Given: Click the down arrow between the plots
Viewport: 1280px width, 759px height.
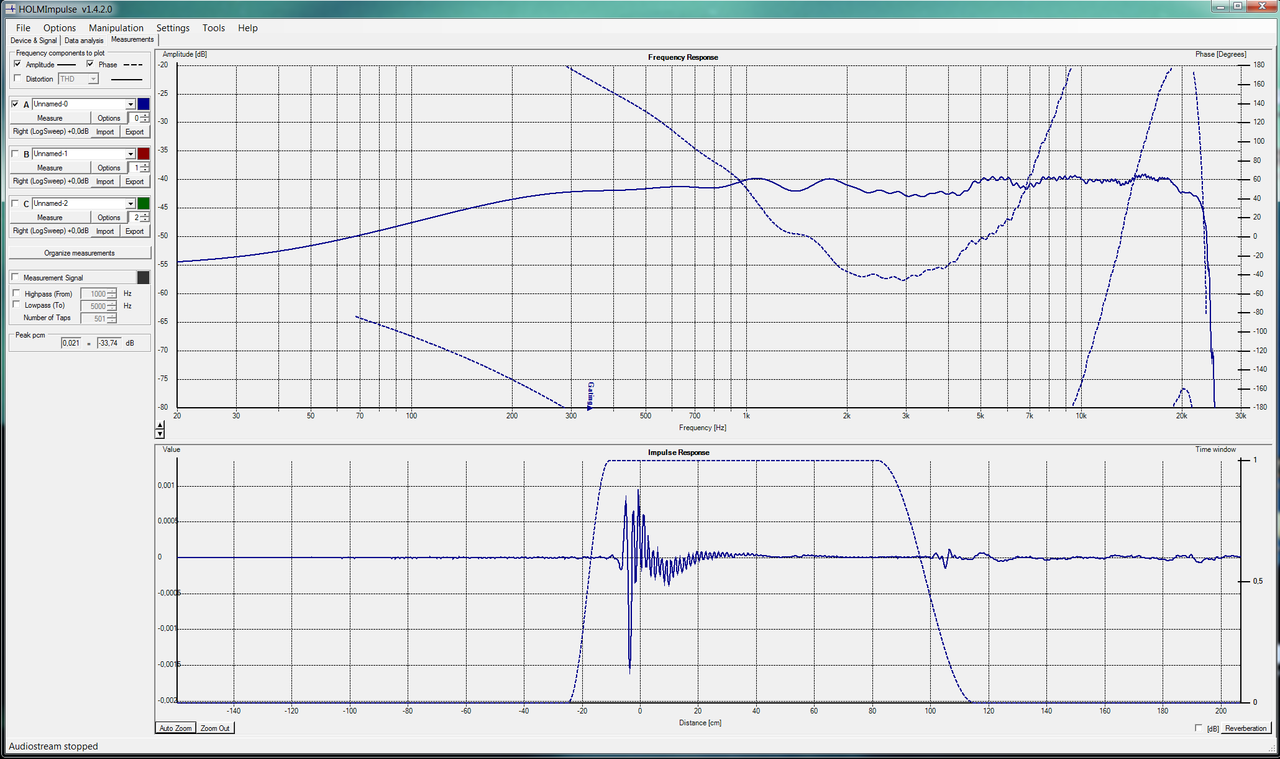Looking at the screenshot, I should point(159,435).
